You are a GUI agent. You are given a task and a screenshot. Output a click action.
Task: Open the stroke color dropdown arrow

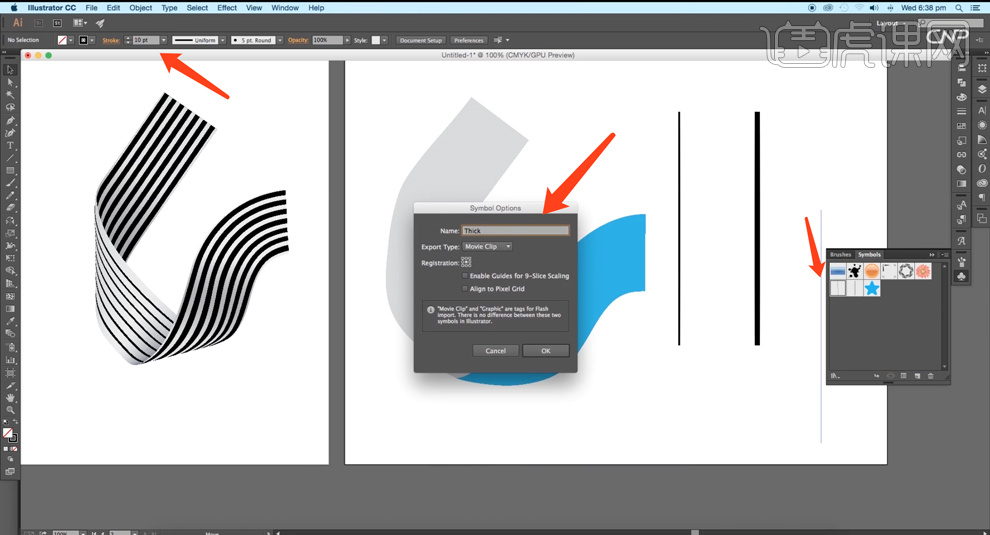pyautogui.click(x=92, y=40)
